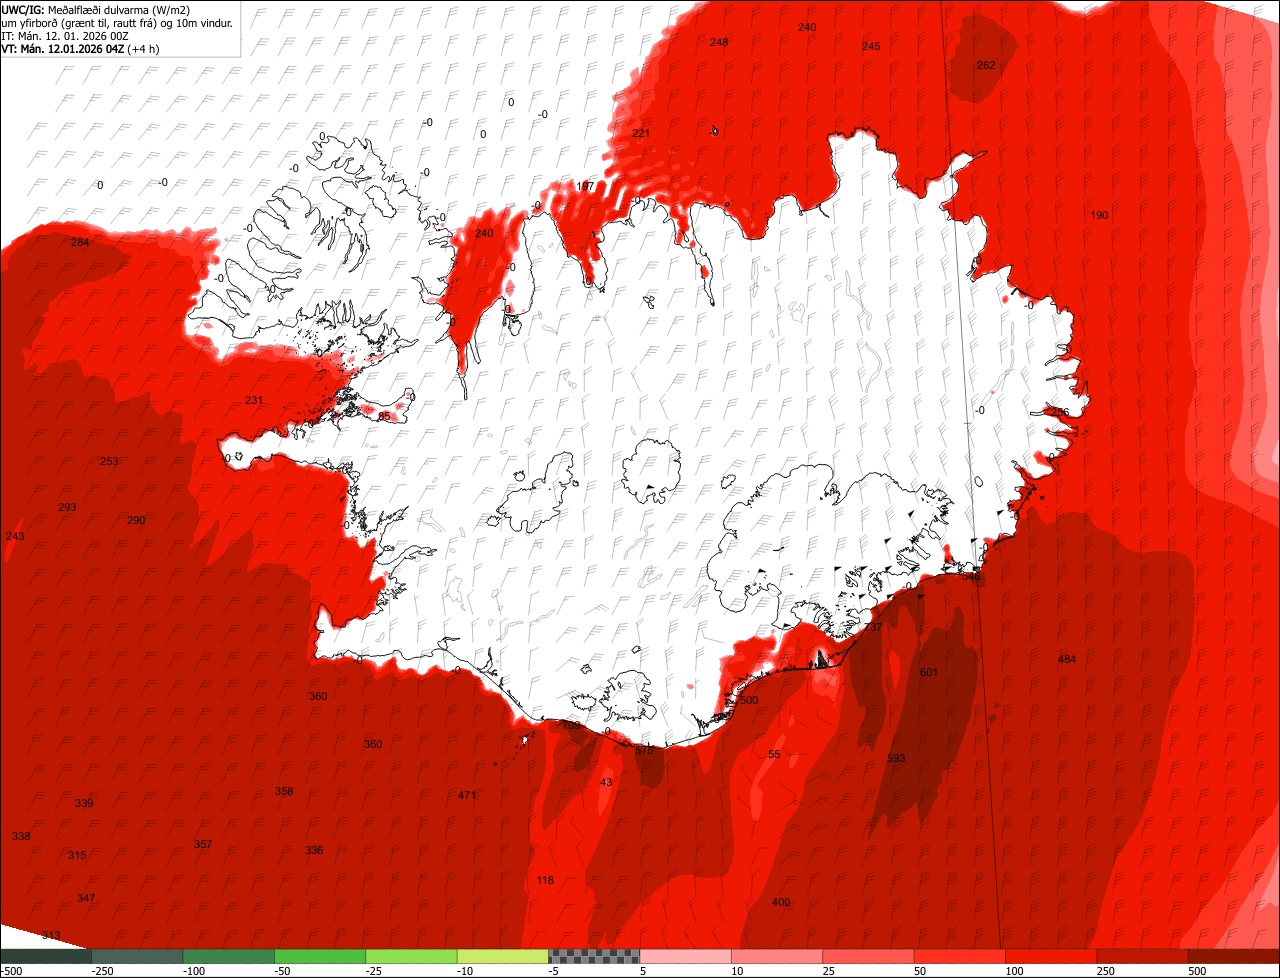Click the yellow-green legend swatch (-10 to -5)
1280x978 pixels.
pyautogui.click(x=502, y=956)
